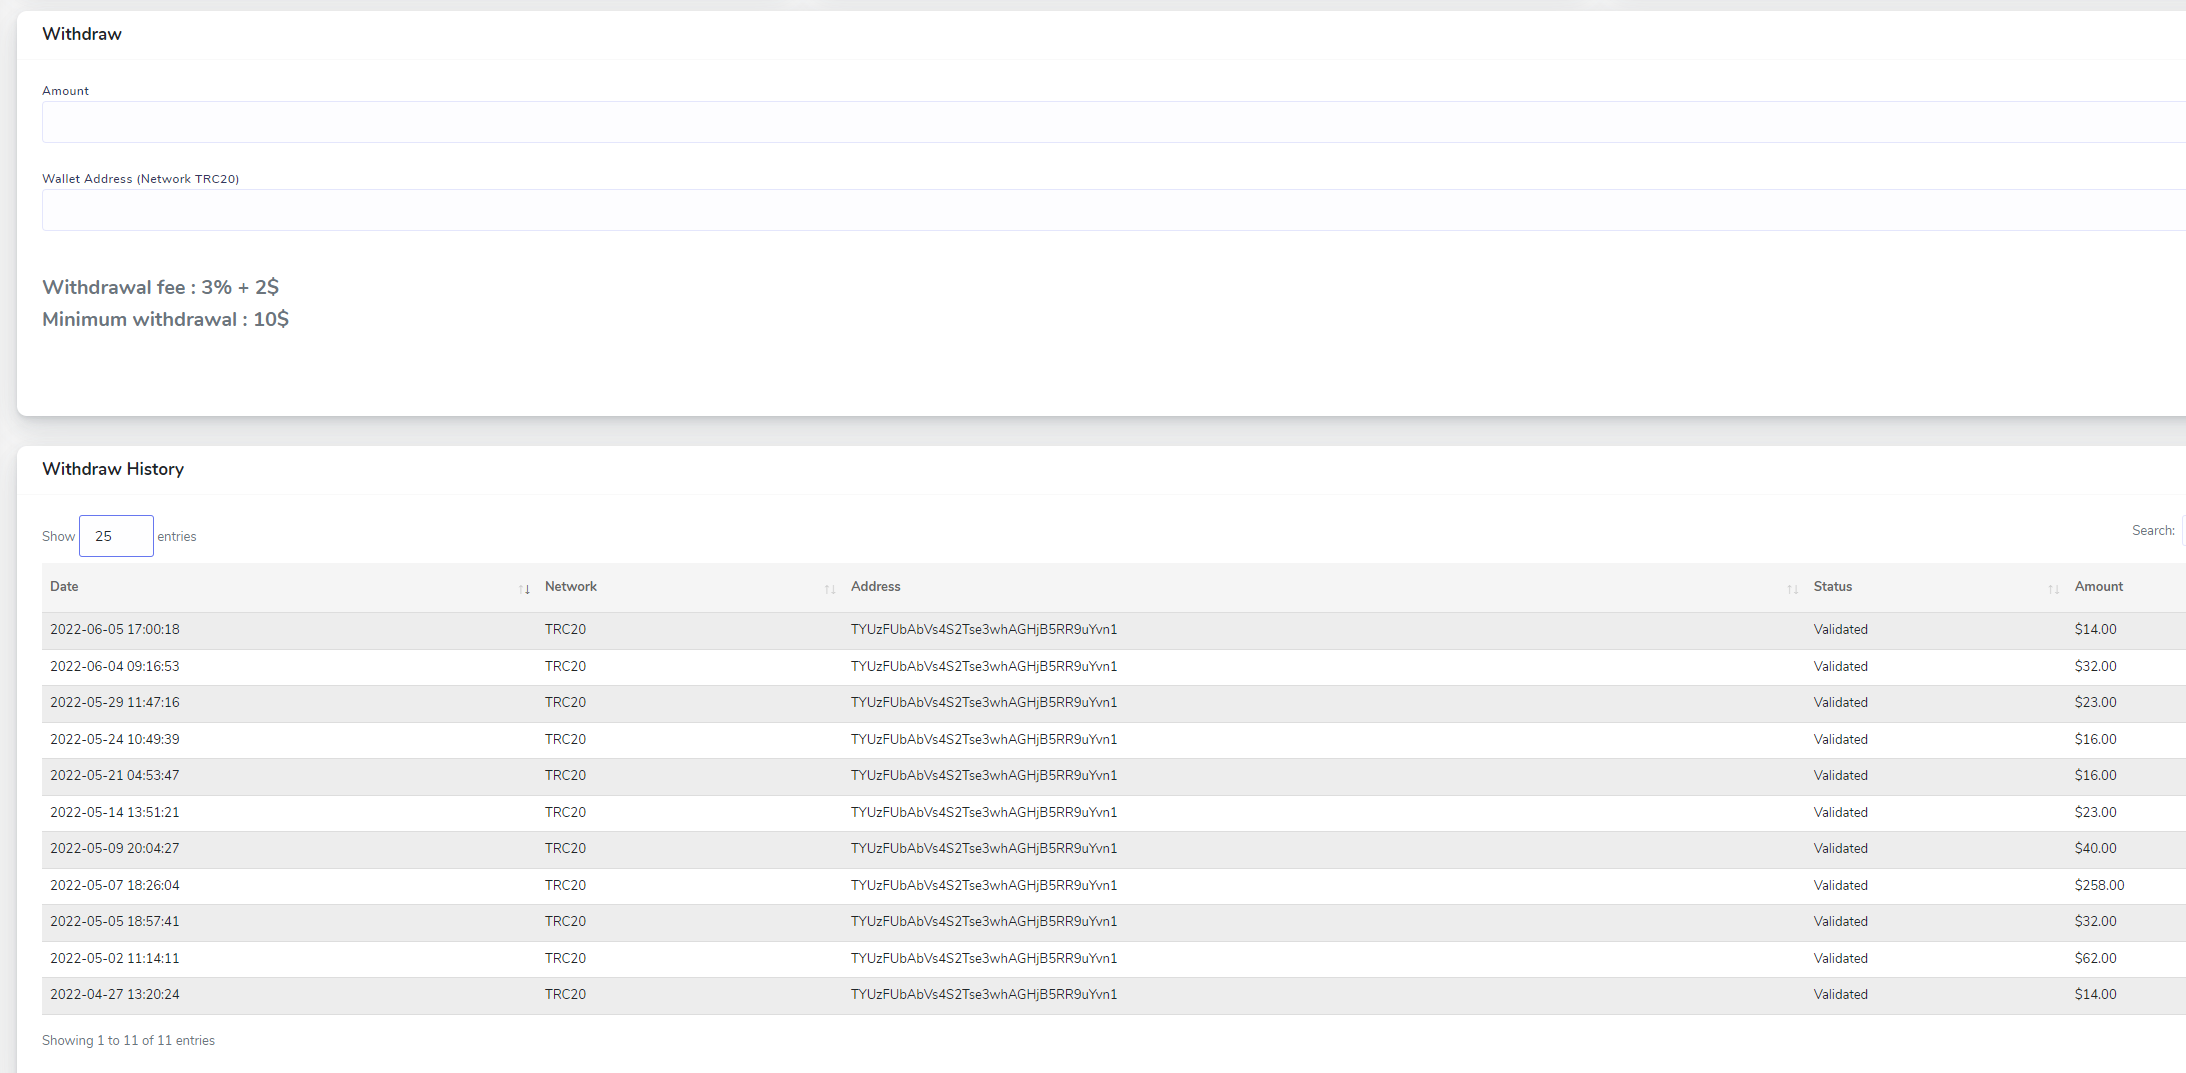2186x1073 pixels.
Task: Click the Amount column header
Action: pos(2126,587)
